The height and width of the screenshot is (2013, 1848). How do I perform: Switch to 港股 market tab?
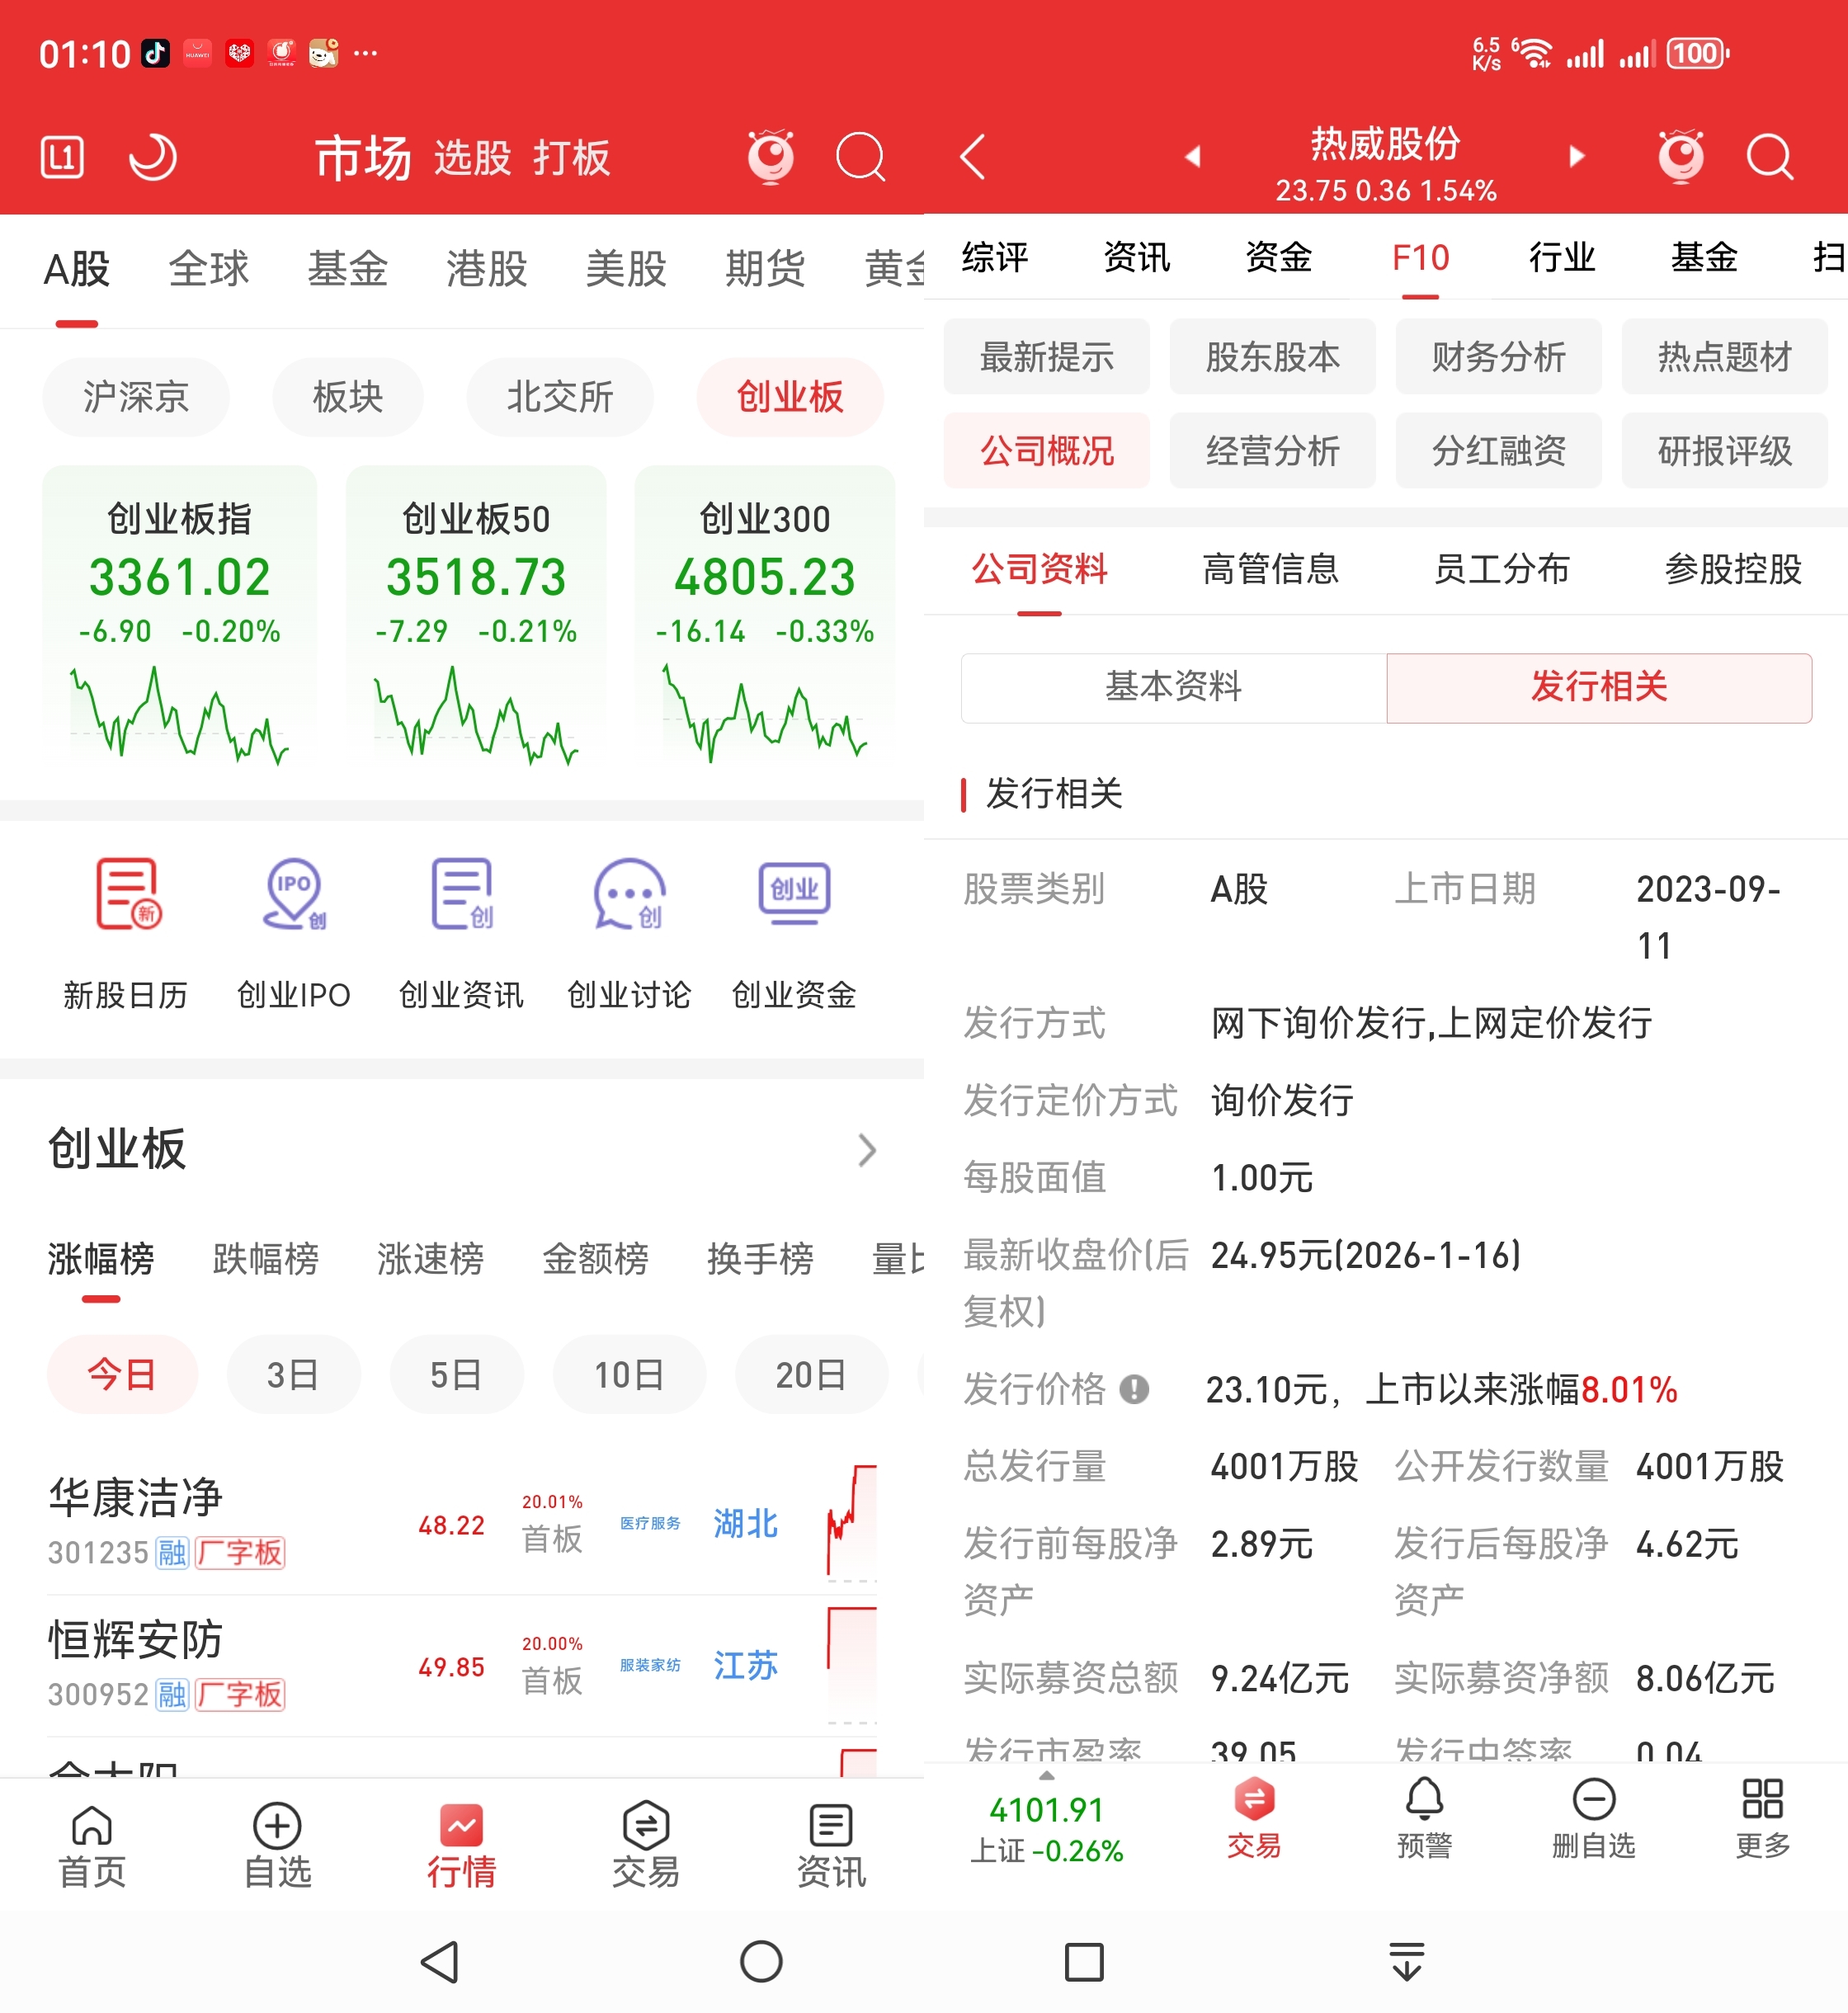click(486, 269)
